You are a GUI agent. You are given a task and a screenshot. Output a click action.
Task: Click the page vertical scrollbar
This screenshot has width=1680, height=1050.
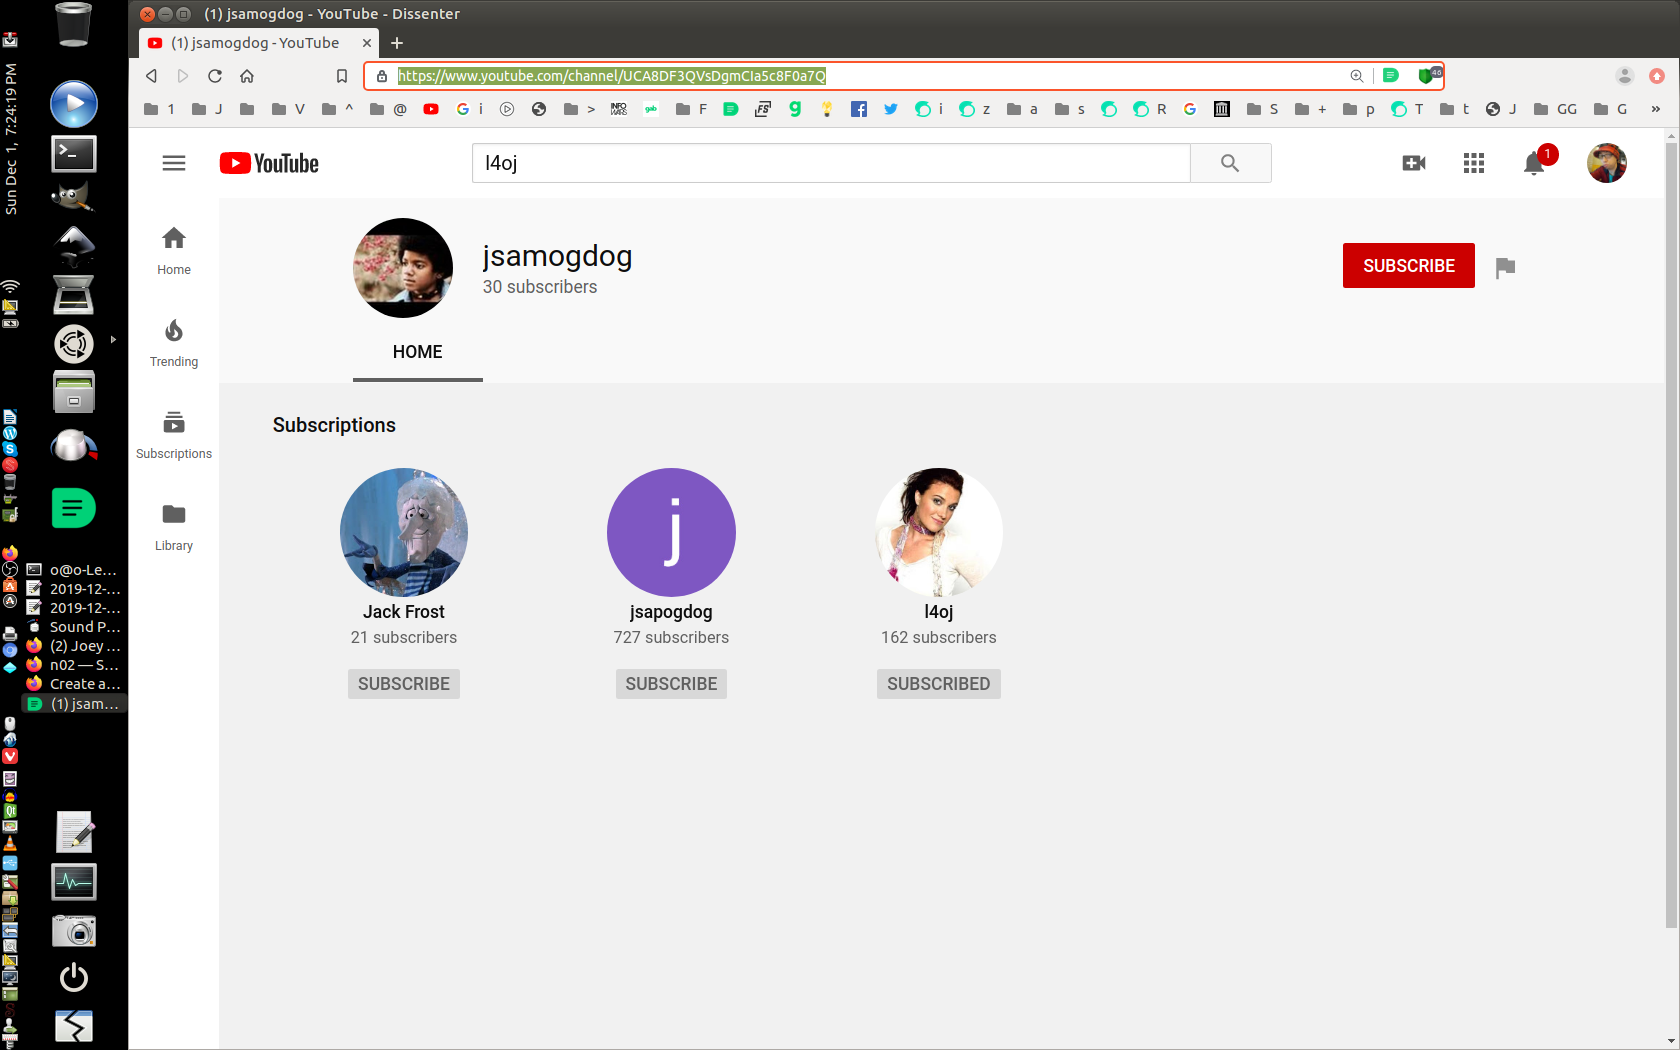tap(1672, 536)
